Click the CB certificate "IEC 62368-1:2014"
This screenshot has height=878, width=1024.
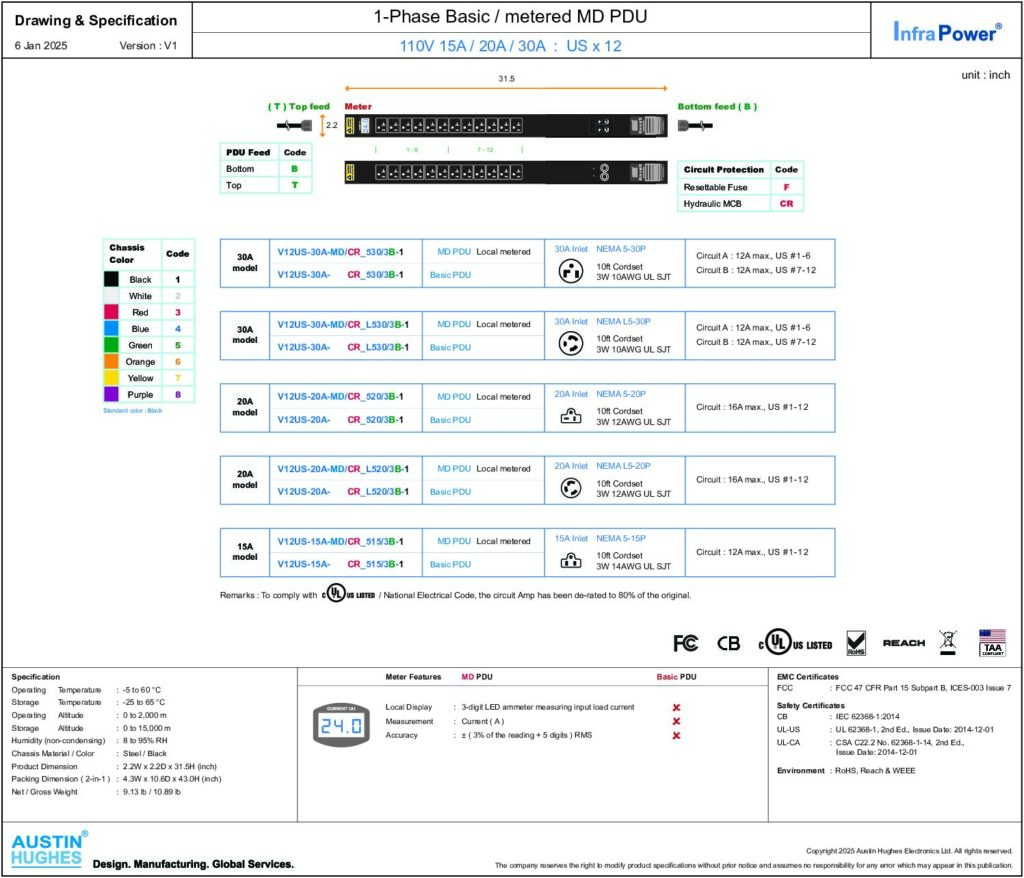click(x=867, y=717)
